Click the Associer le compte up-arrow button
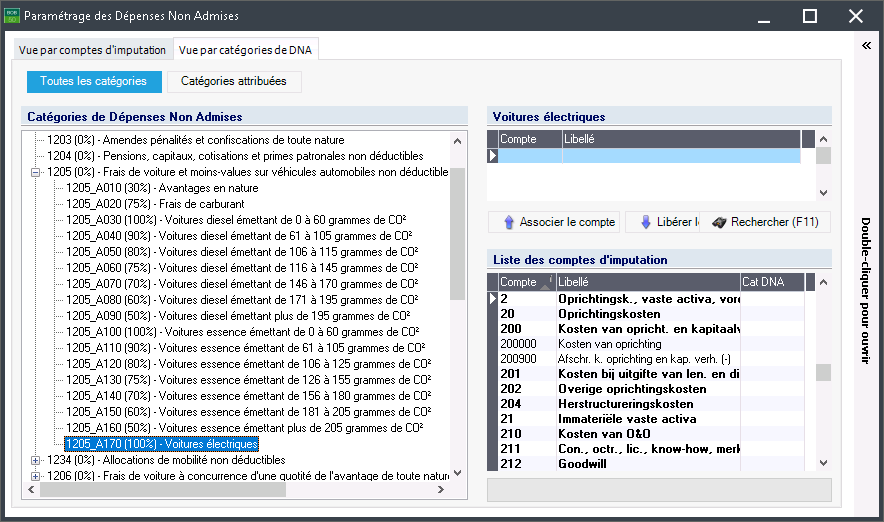Screen dimensions: 884x522 tap(553, 222)
